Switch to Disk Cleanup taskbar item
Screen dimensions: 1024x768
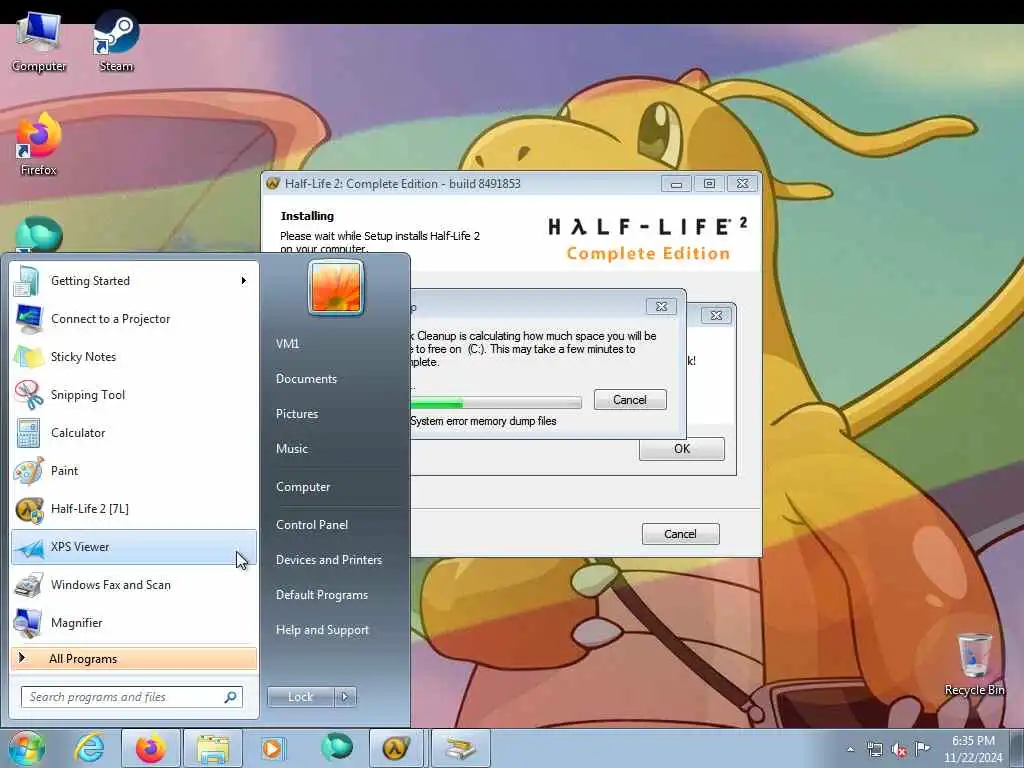[x=460, y=748]
